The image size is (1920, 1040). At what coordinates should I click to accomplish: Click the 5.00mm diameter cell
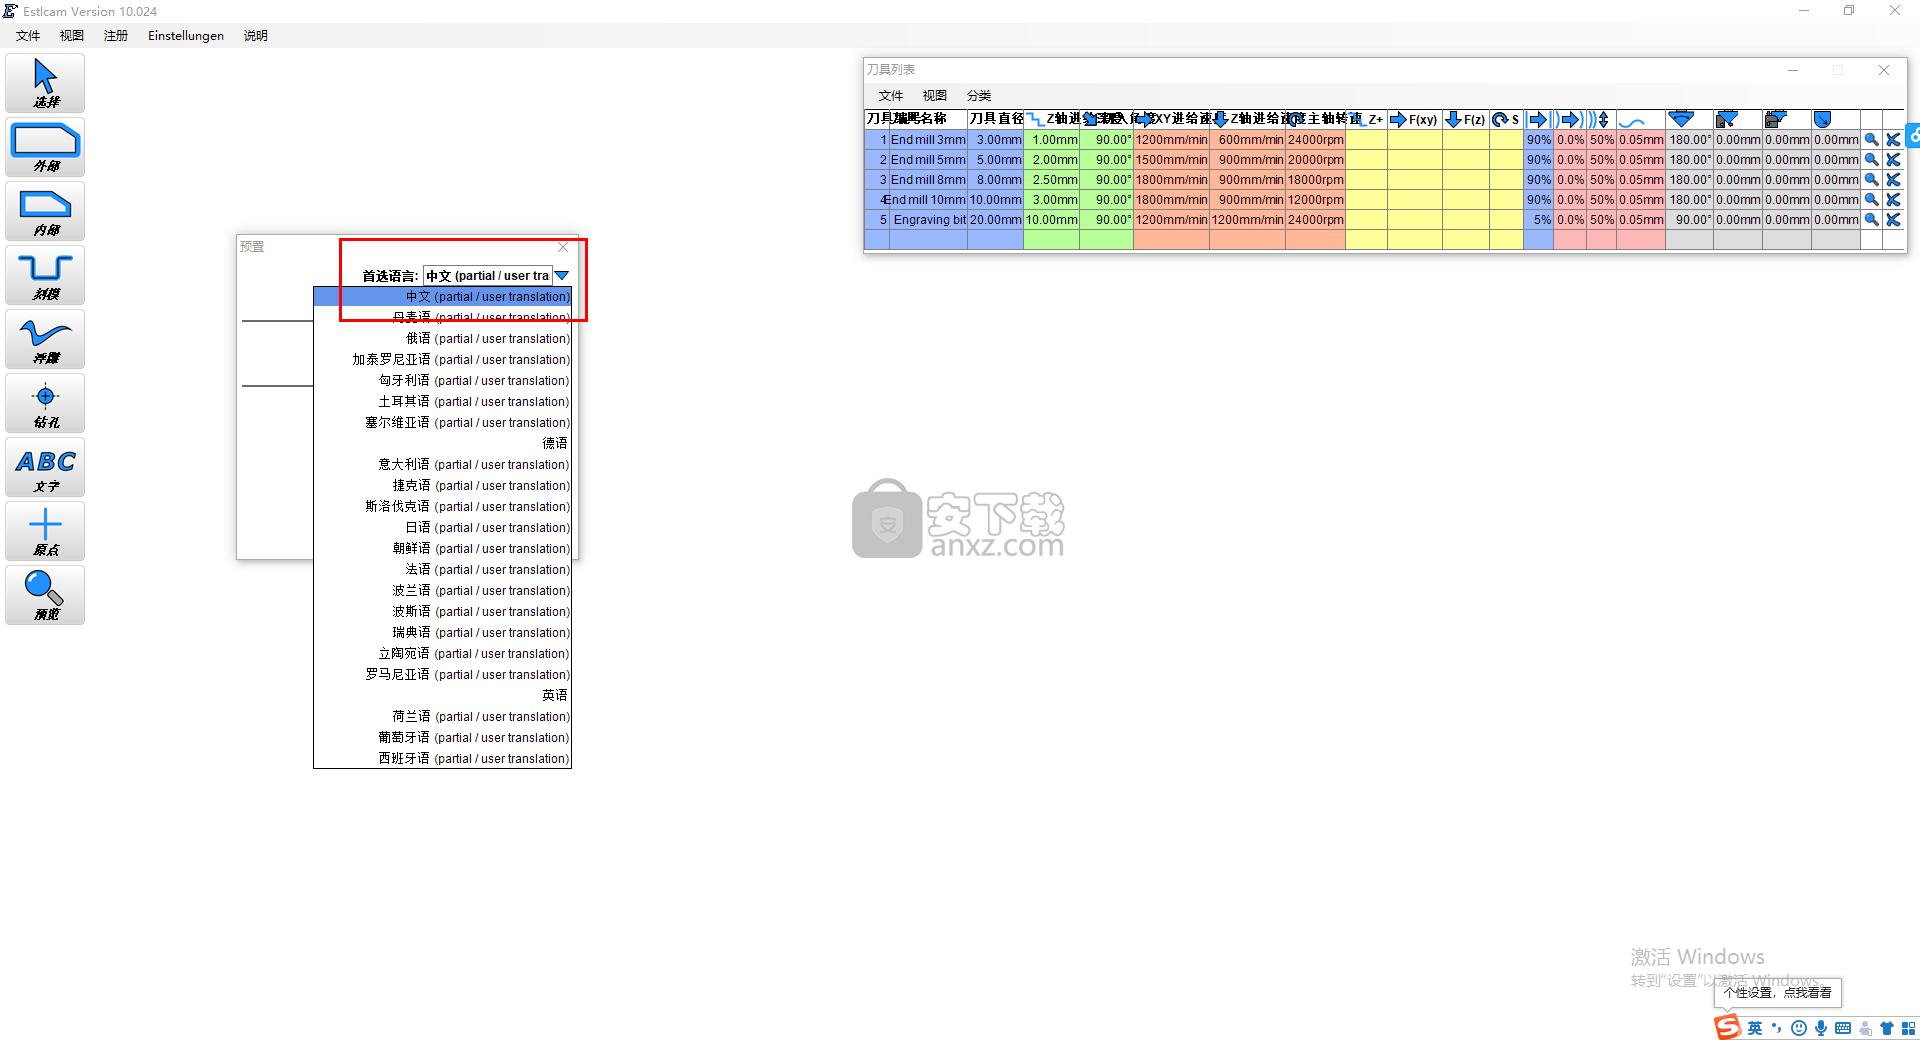[x=996, y=160]
